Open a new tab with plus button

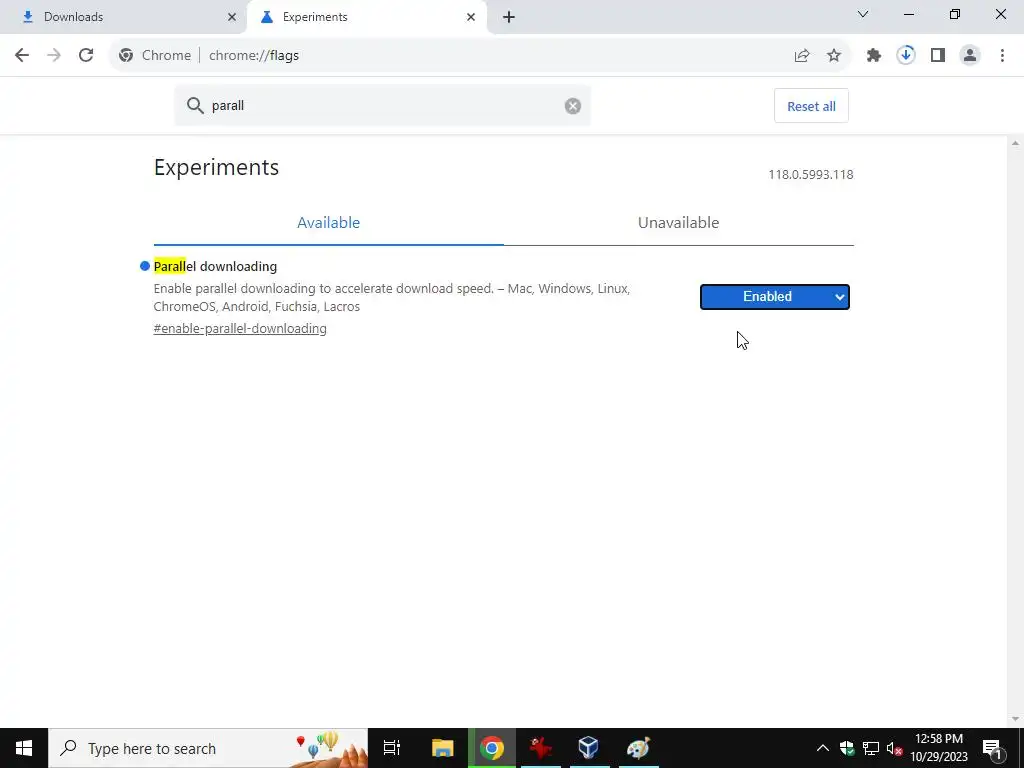tap(509, 17)
